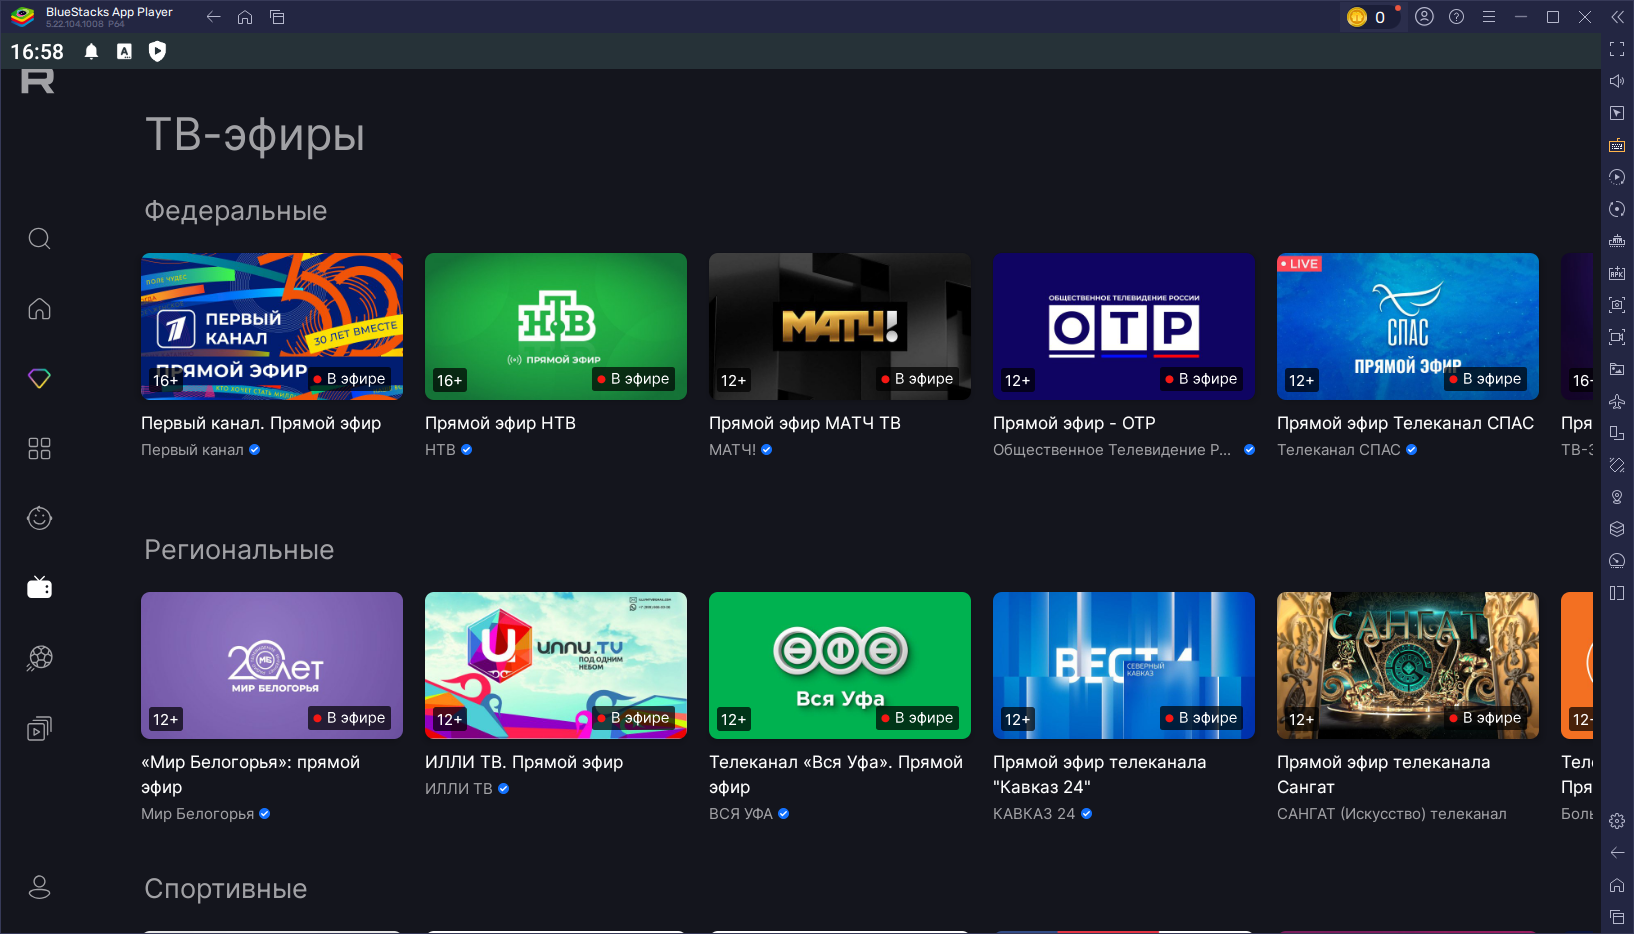Click the 'Спортивные' section heading
This screenshot has width=1634, height=934.
[x=226, y=889]
